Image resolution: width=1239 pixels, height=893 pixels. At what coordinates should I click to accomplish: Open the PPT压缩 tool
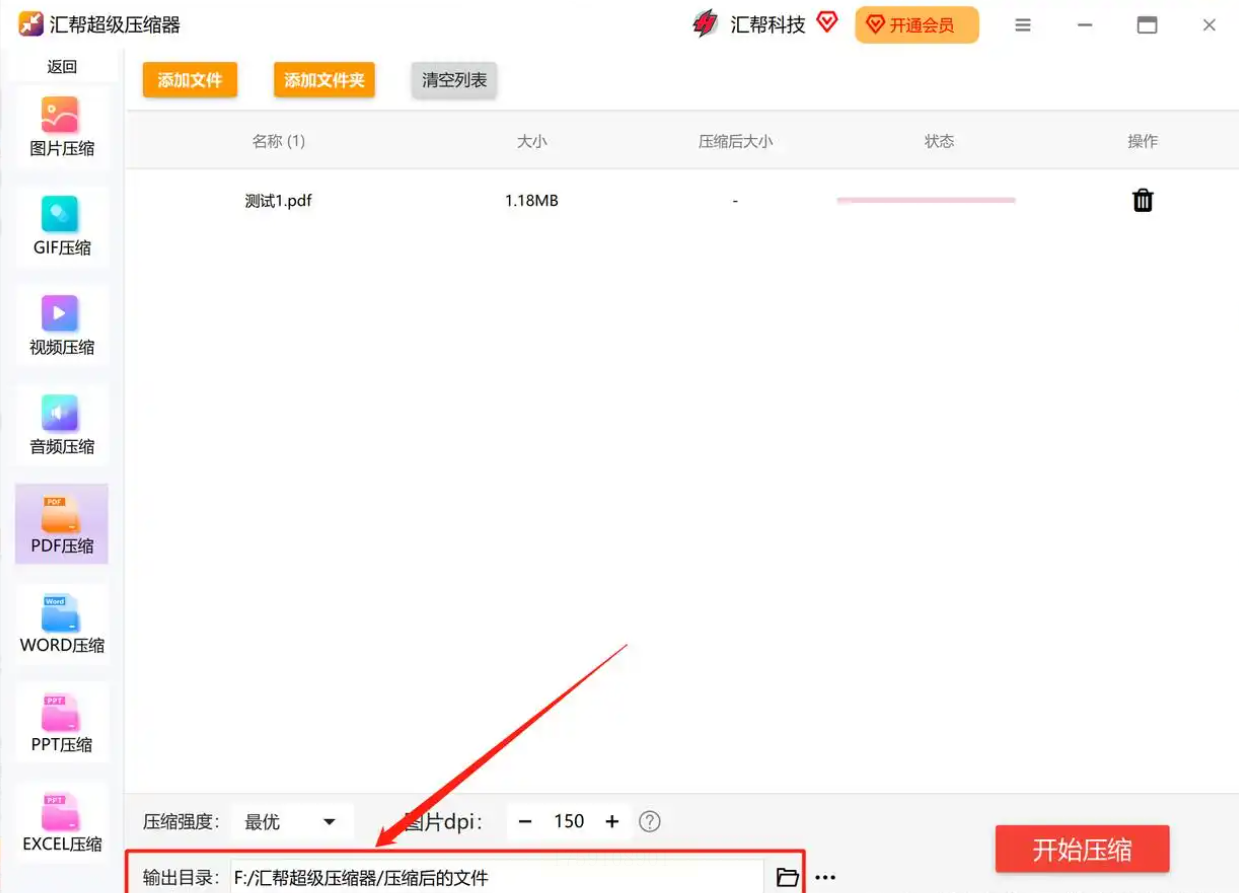pyautogui.click(x=62, y=723)
